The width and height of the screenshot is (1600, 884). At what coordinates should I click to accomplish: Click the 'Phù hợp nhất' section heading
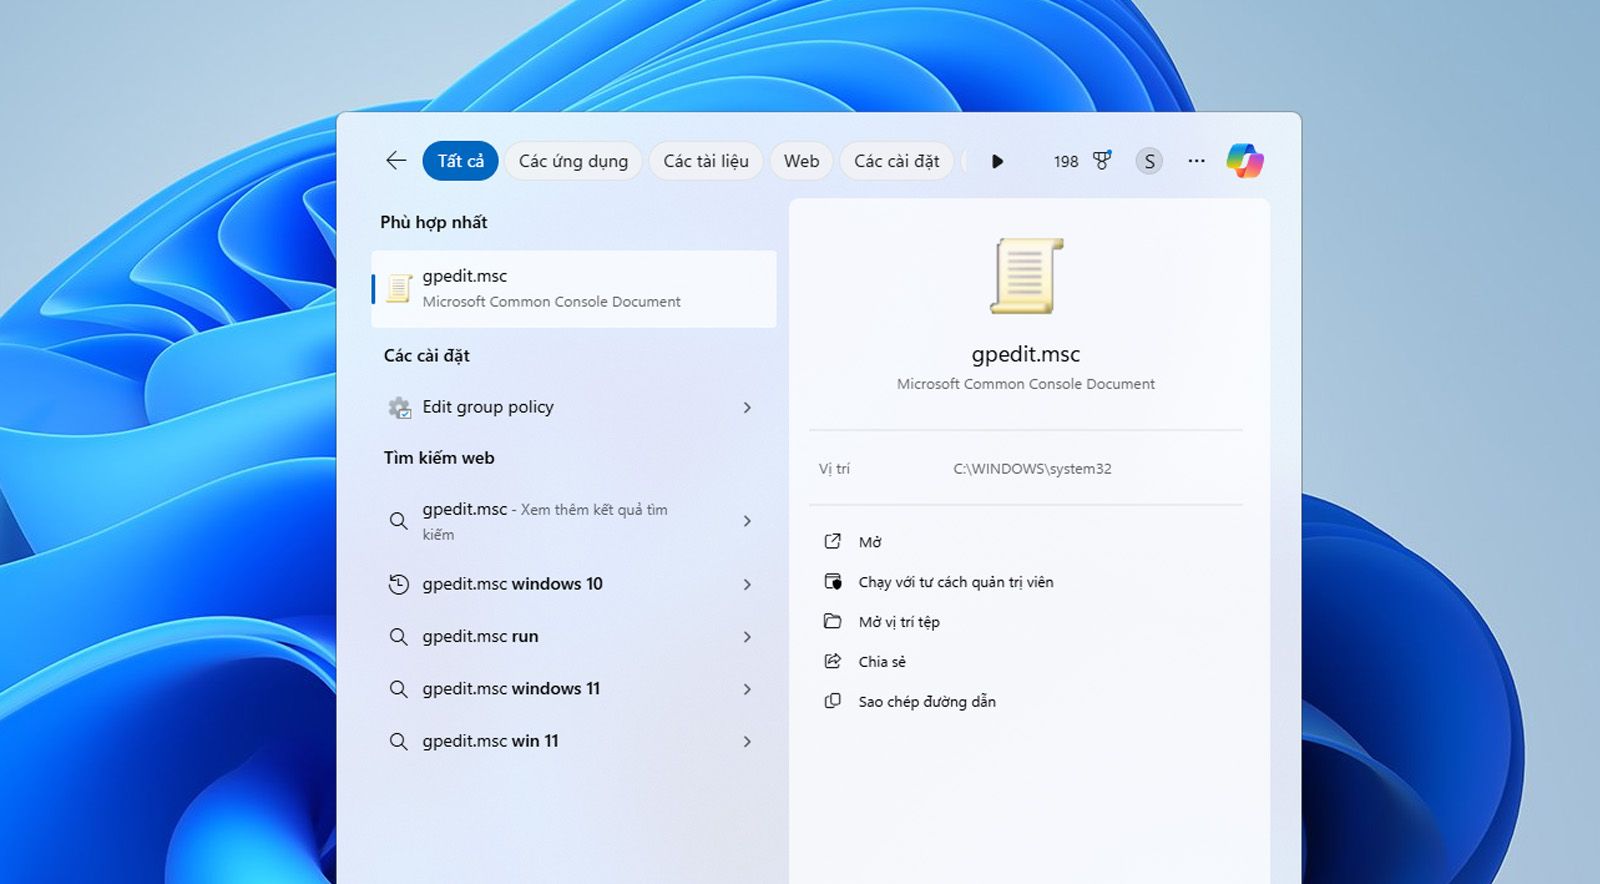pyautogui.click(x=434, y=222)
